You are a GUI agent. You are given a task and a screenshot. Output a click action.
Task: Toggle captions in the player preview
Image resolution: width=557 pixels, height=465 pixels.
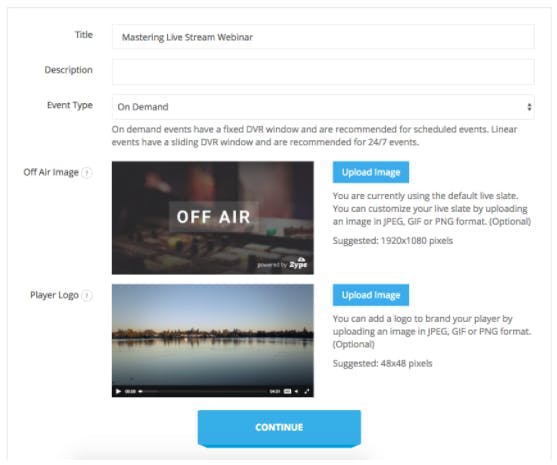pos(287,391)
